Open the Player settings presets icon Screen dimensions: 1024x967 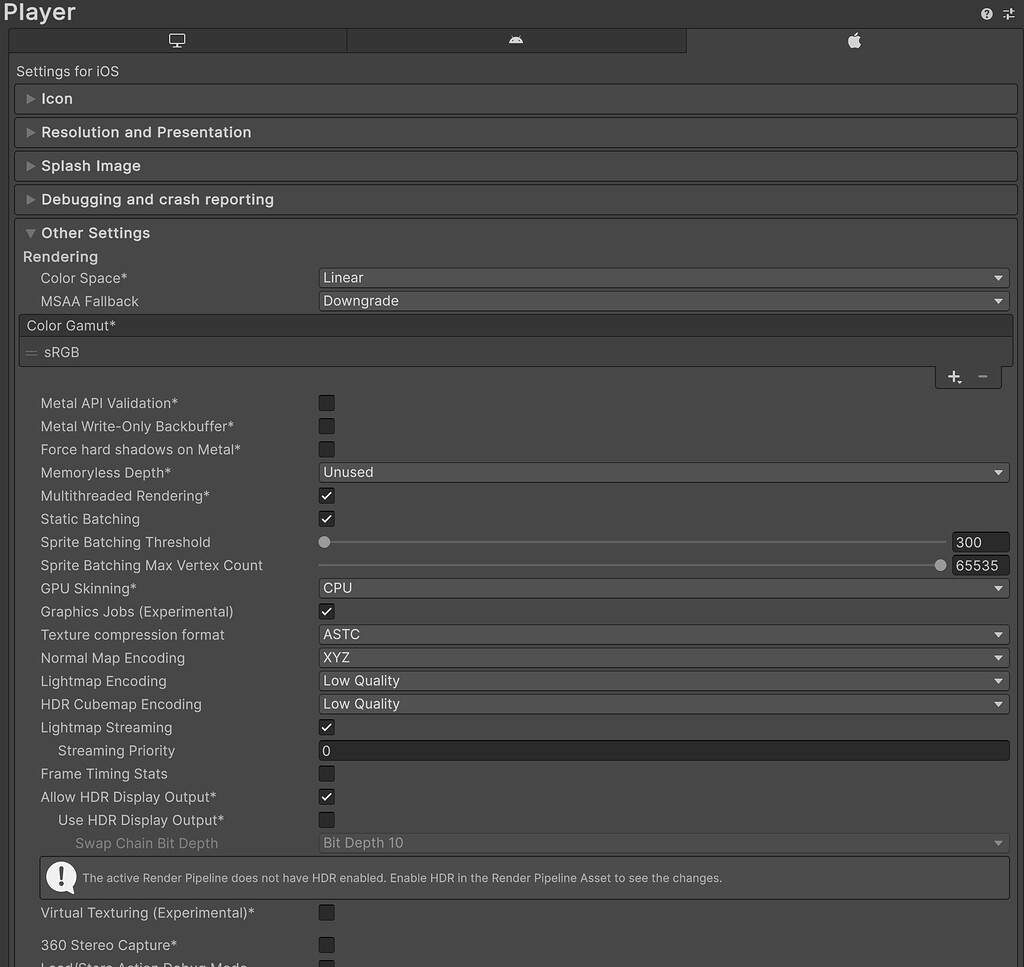(x=1008, y=13)
